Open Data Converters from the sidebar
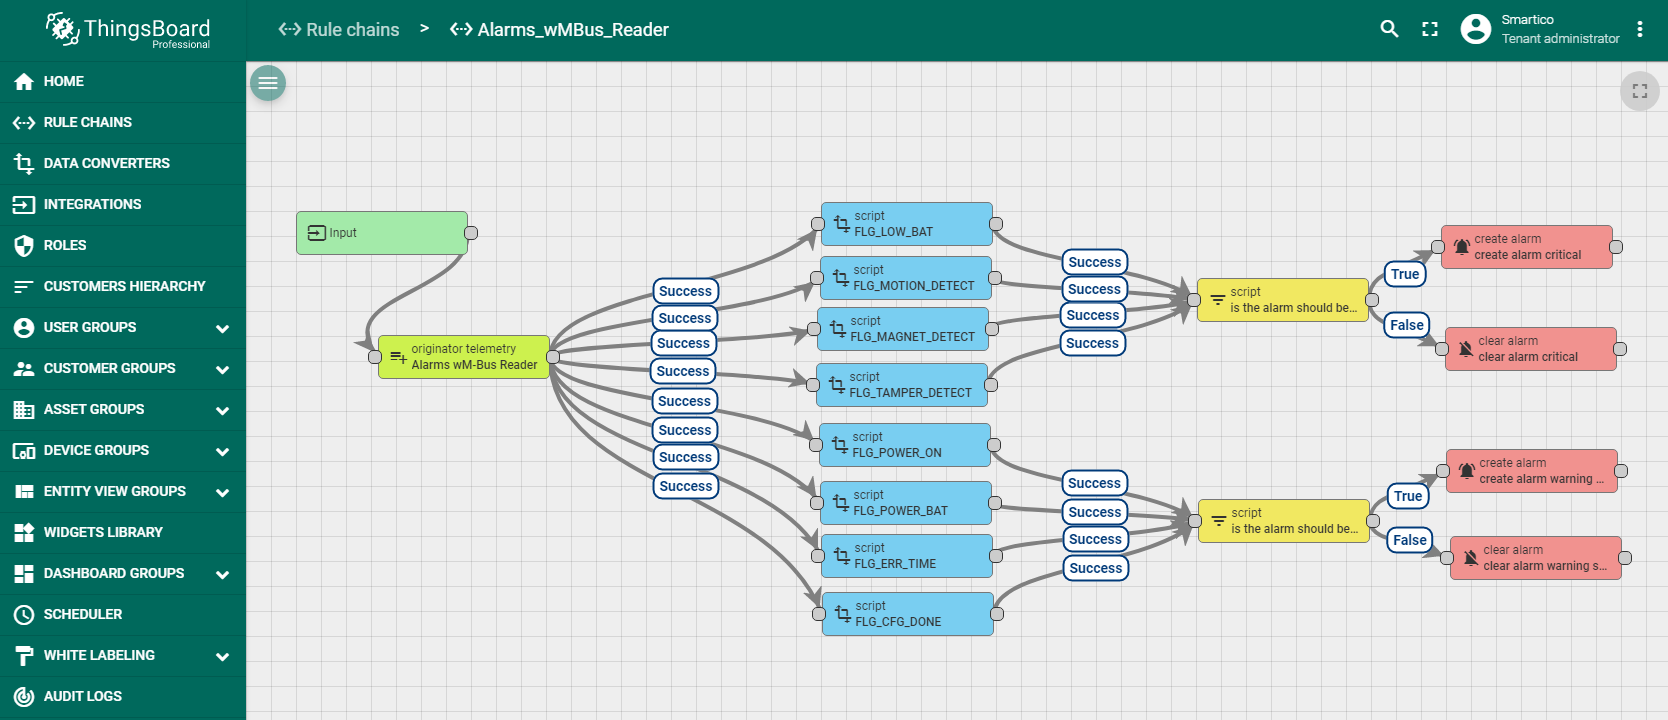 tap(106, 163)
